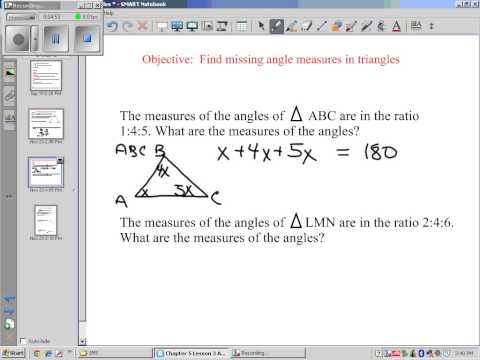Click the Dual Page Display icon
This screenshot has width=480, height=360.
pyautogui.click(x=192, y=26)
